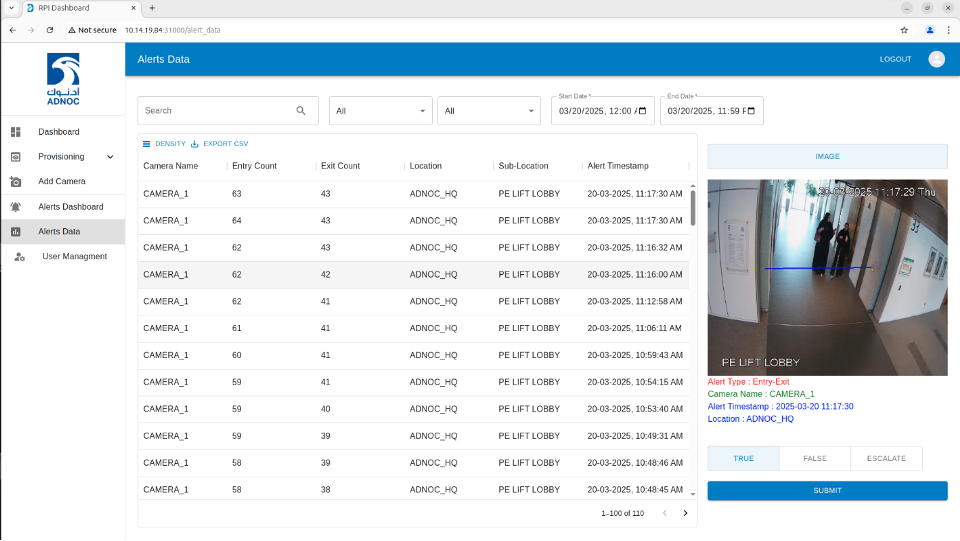Open Alerts Data from the sidebar
The image size is (960, 541).
tap(63, 231)
